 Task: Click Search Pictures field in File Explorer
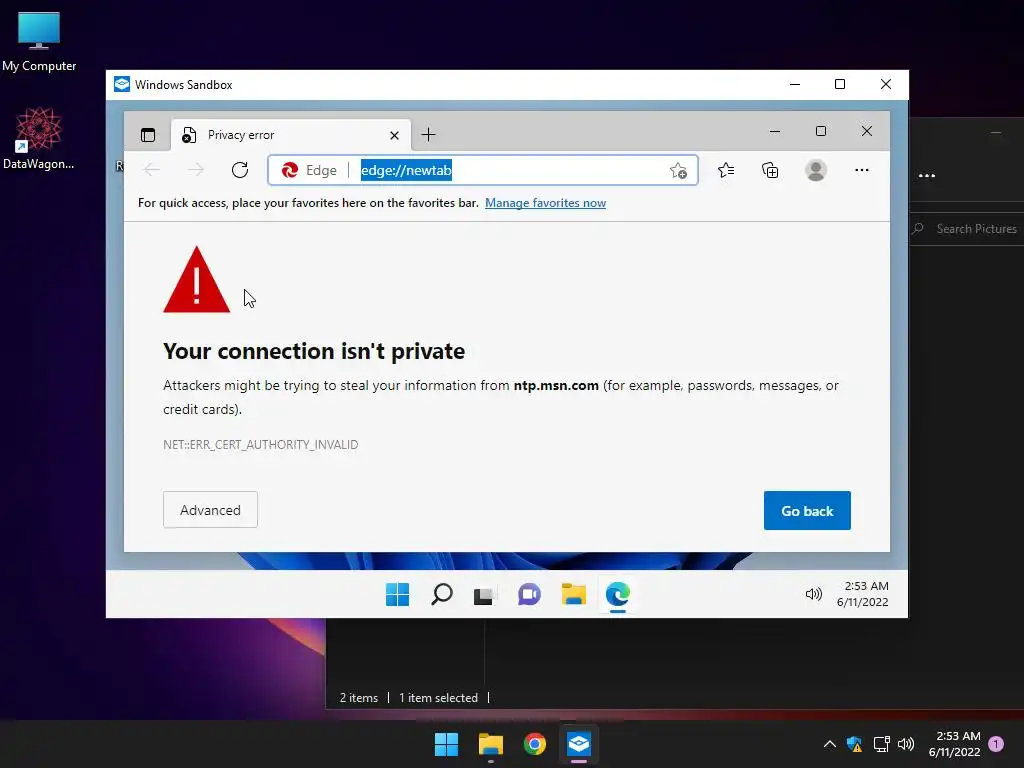point(968,229)
